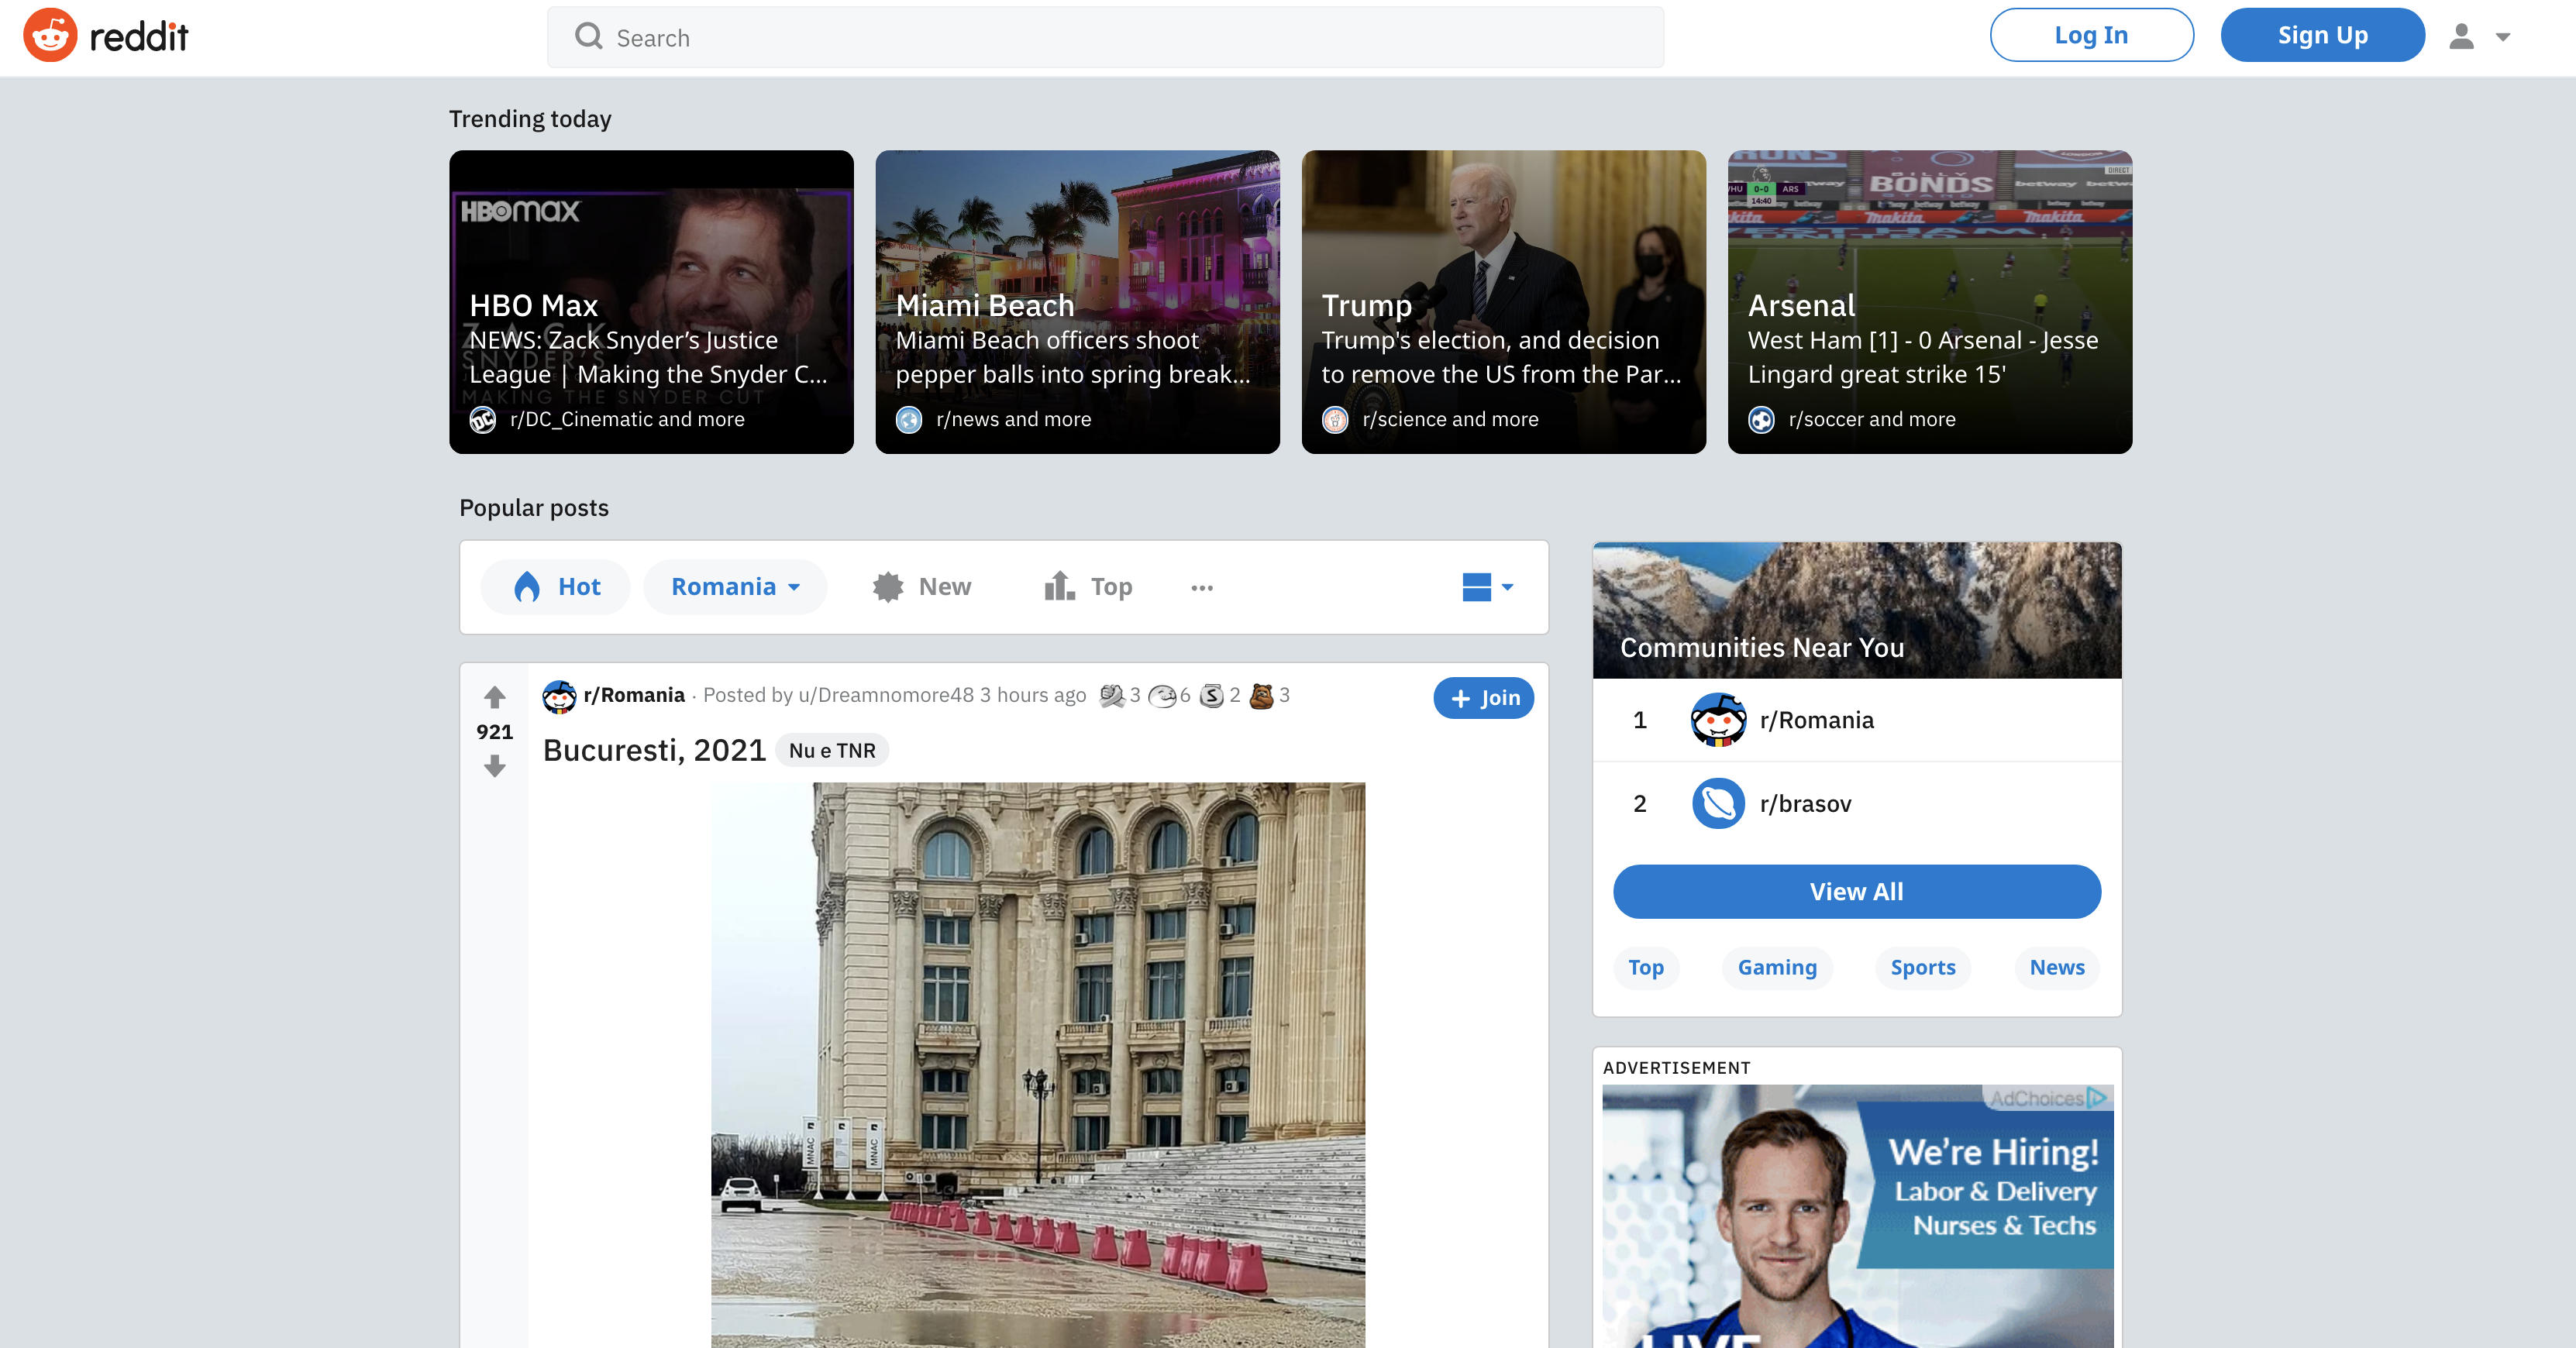Click r/Romania avatar in post header
The image size is (2576, 1348).
pos(559,696)
